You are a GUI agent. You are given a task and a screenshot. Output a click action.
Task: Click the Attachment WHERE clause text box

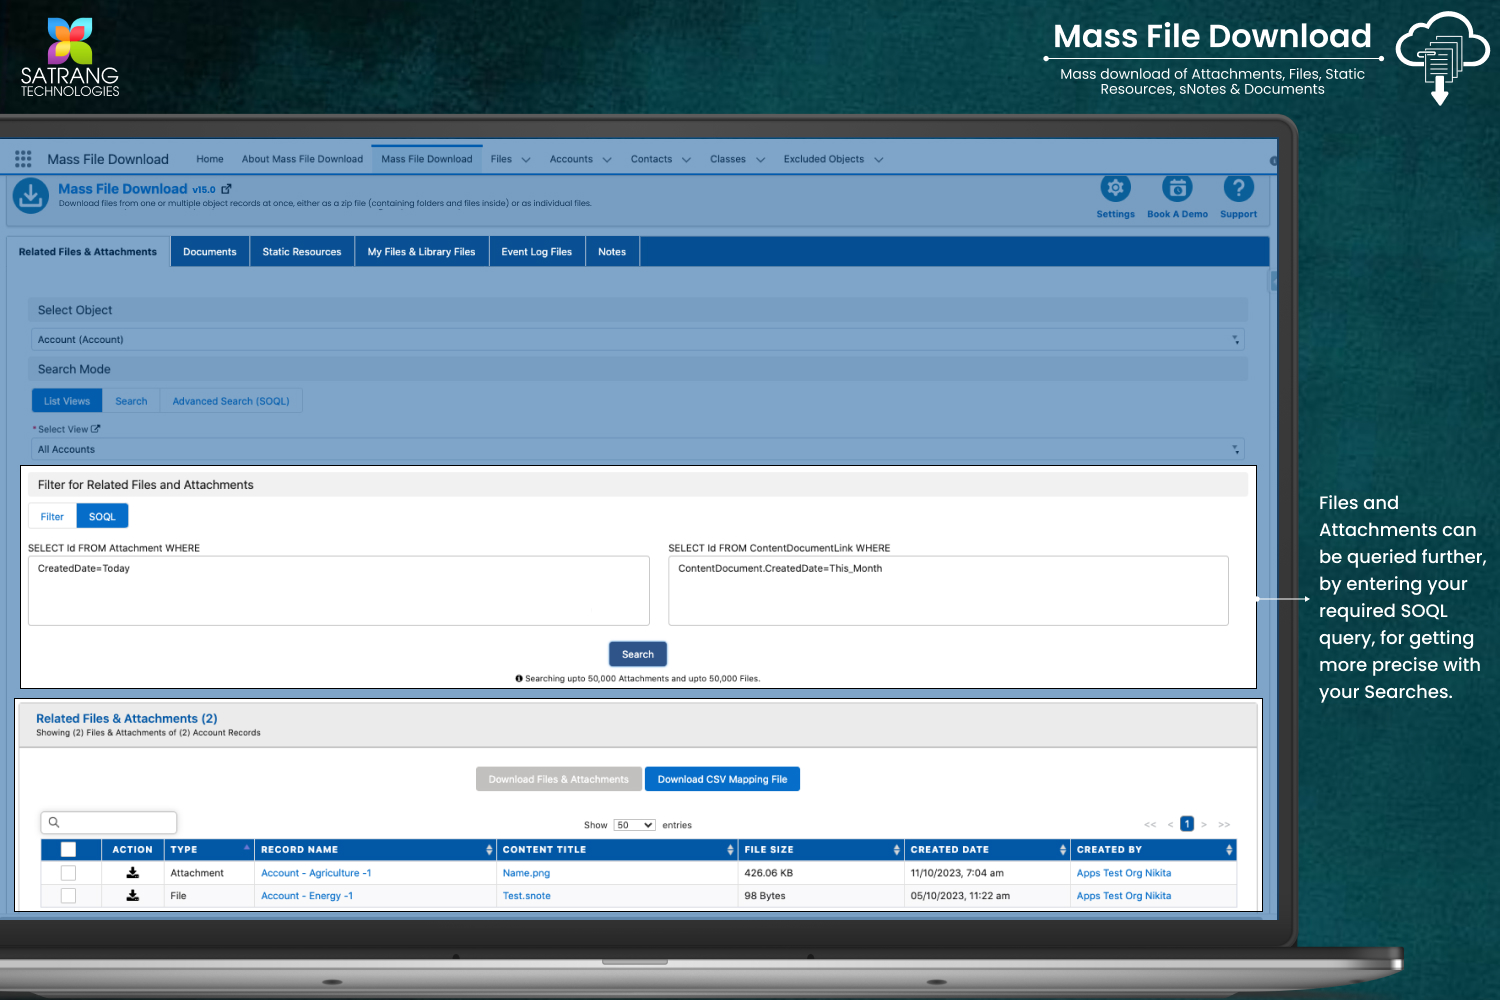338,591
